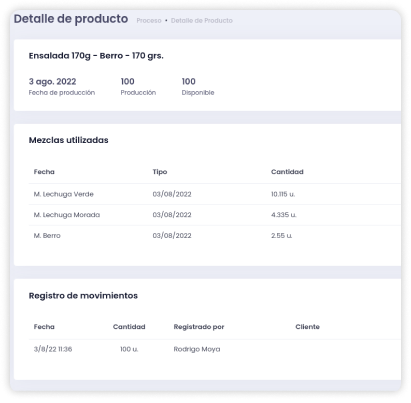411x403 pixels.
Task: Select the Disponible value 100
Action: (x=188, y=82)
